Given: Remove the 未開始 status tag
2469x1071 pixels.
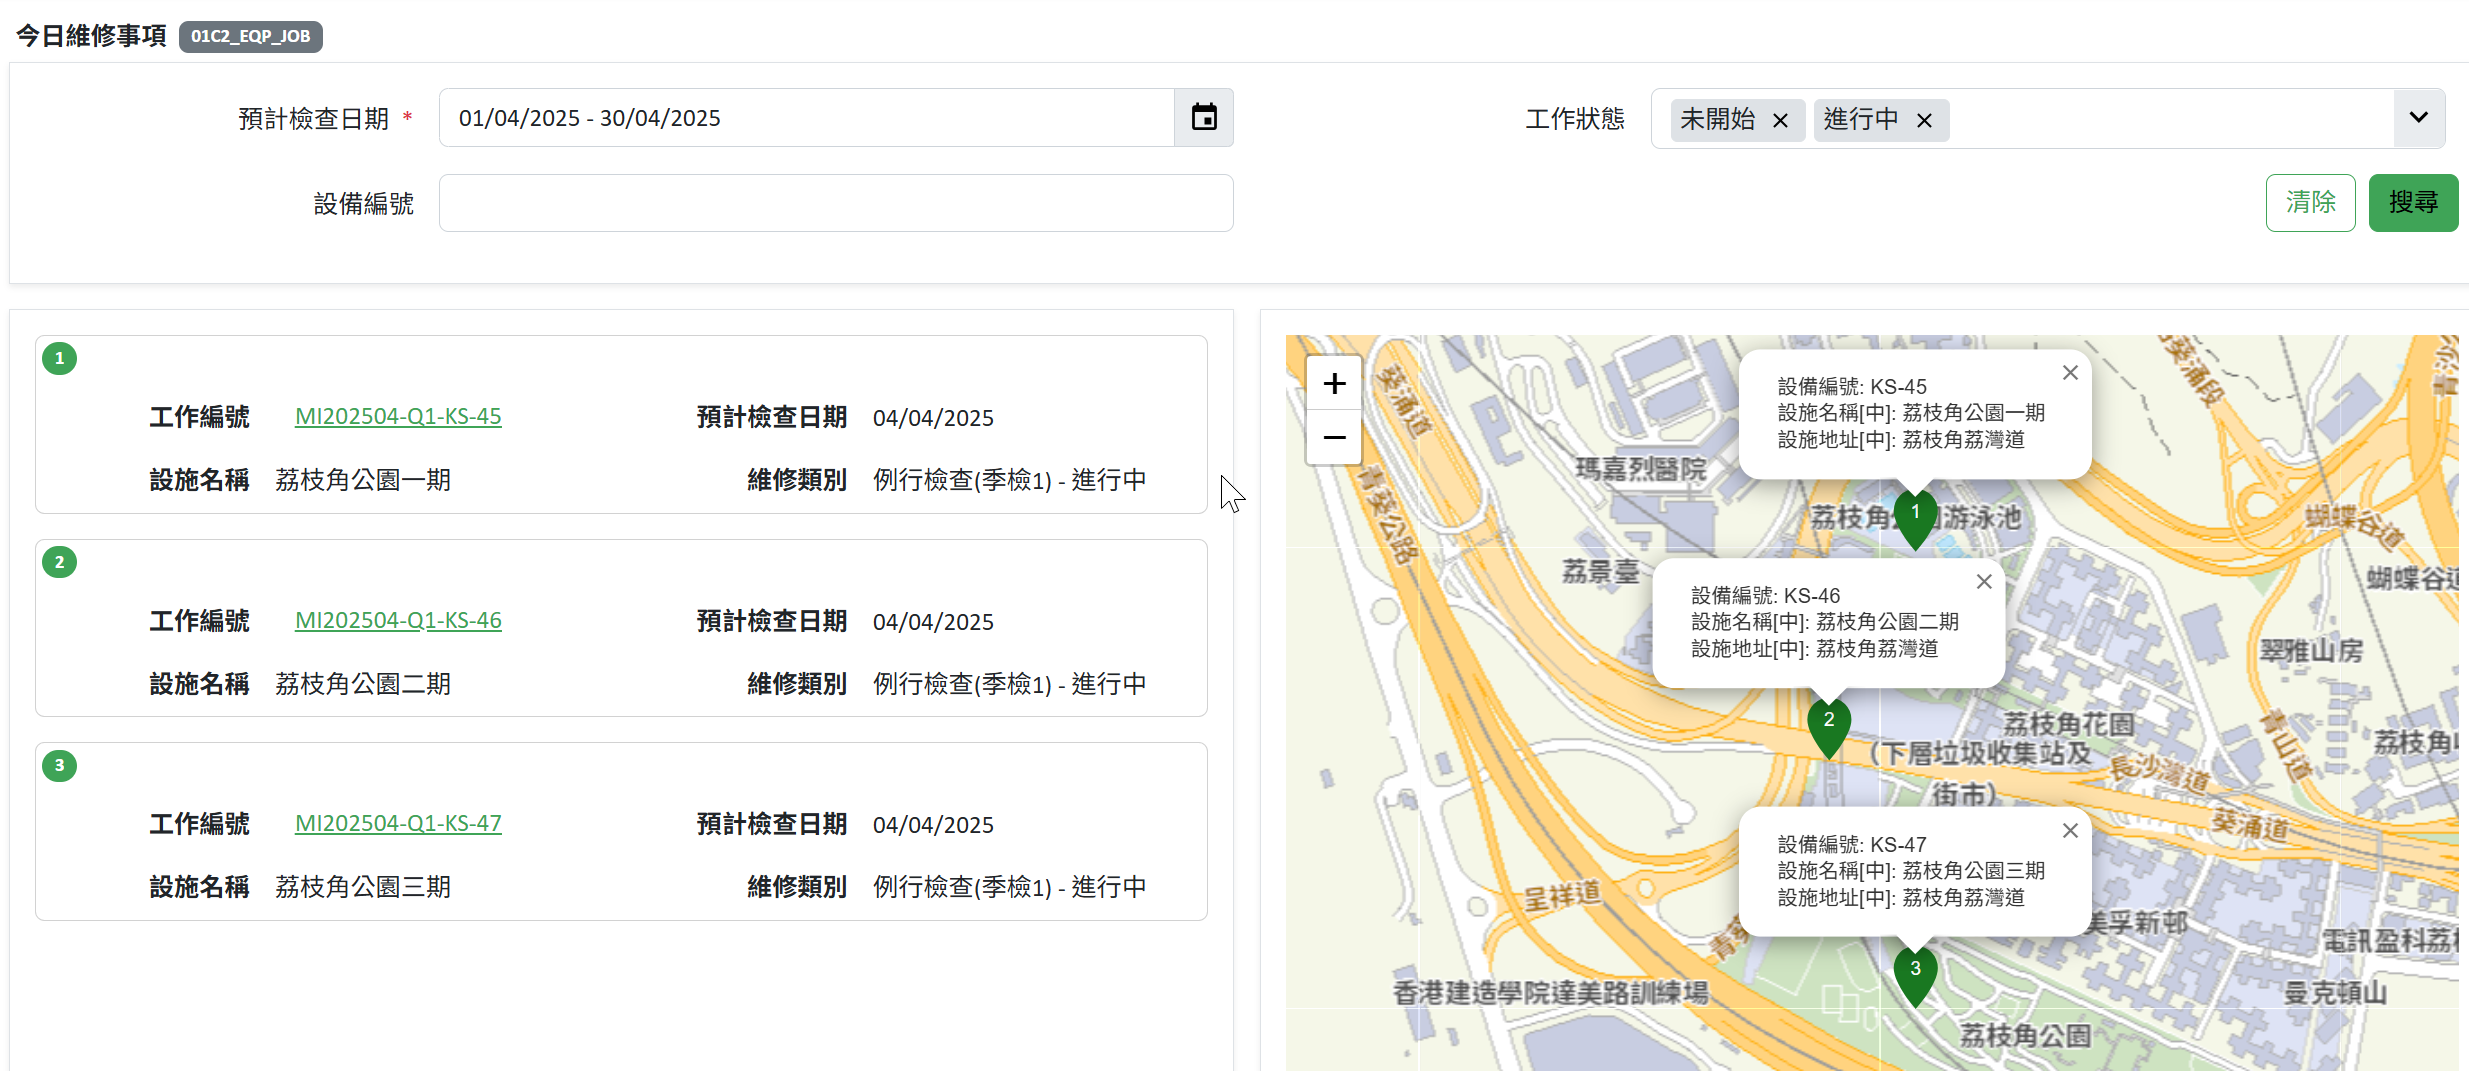Looking at the screenshot, I should (x=1780, y=121).
